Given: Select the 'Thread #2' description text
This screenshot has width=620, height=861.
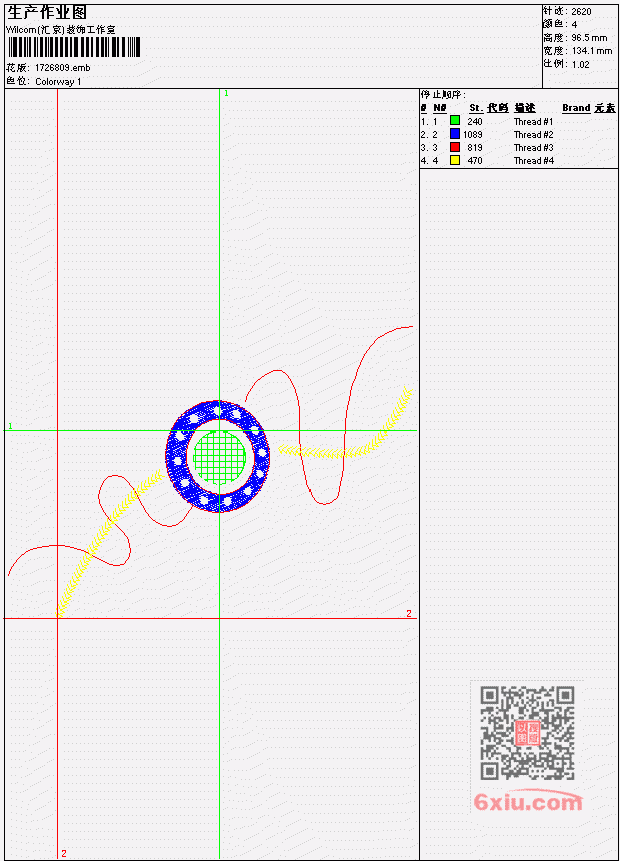Looking at the screenshot, I should (533, 135).
